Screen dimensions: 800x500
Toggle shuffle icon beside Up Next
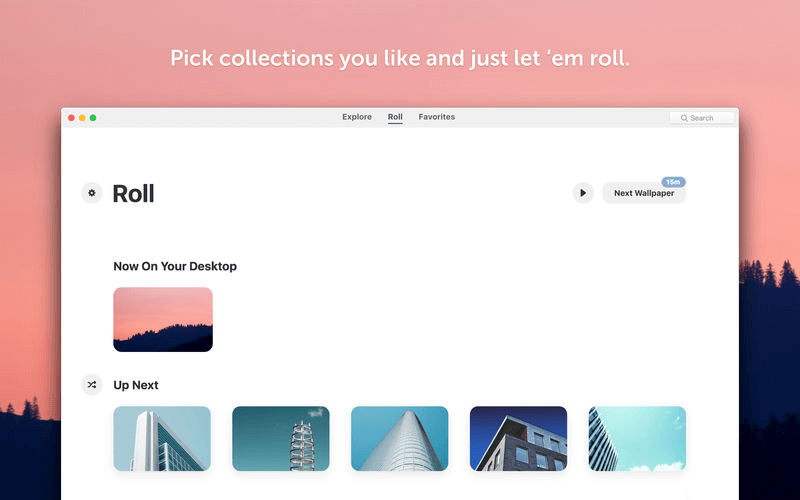point(92,385)
